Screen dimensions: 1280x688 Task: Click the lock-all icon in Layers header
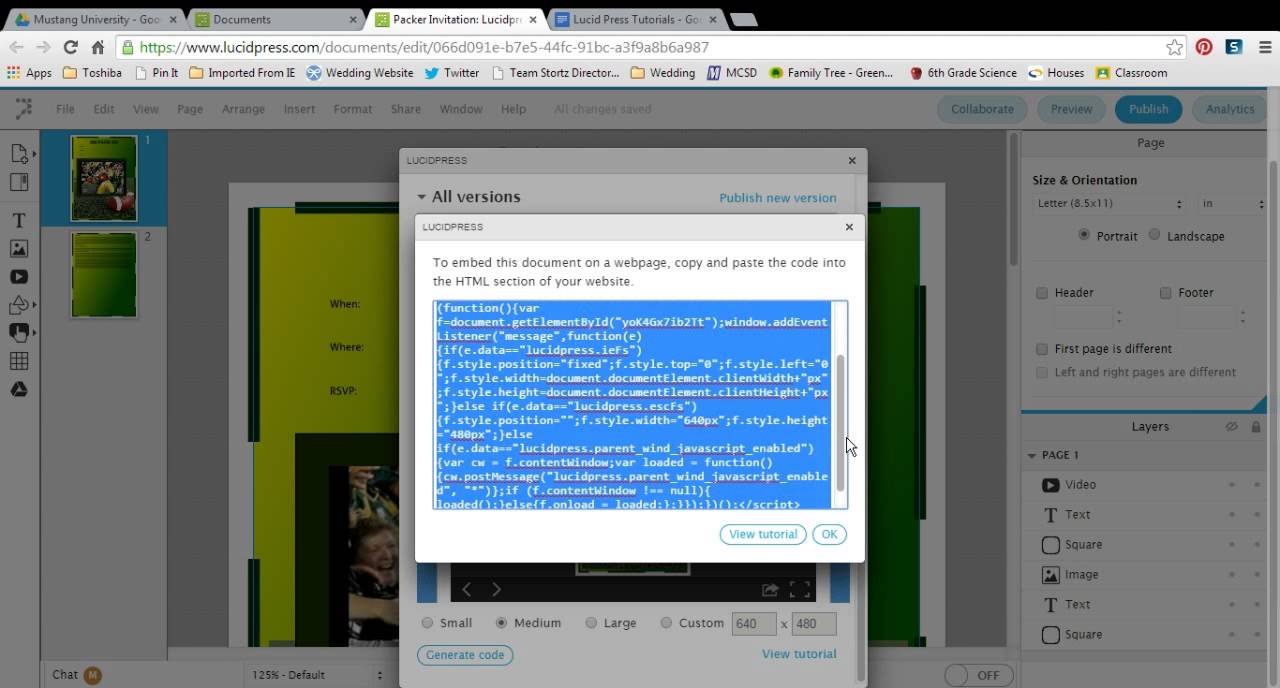pos(1256,426)
